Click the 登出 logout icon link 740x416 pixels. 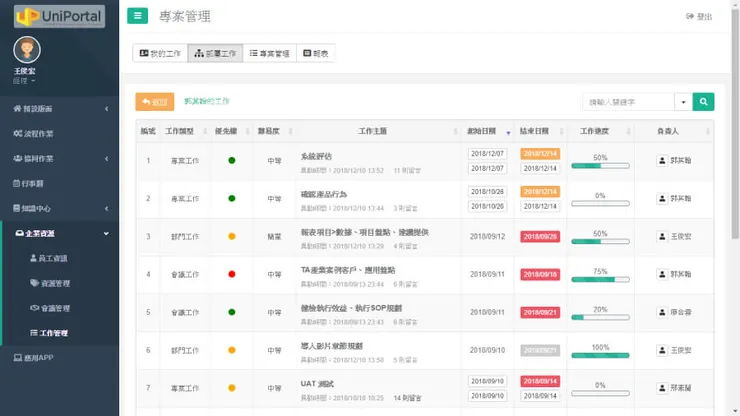click(699, 17)
